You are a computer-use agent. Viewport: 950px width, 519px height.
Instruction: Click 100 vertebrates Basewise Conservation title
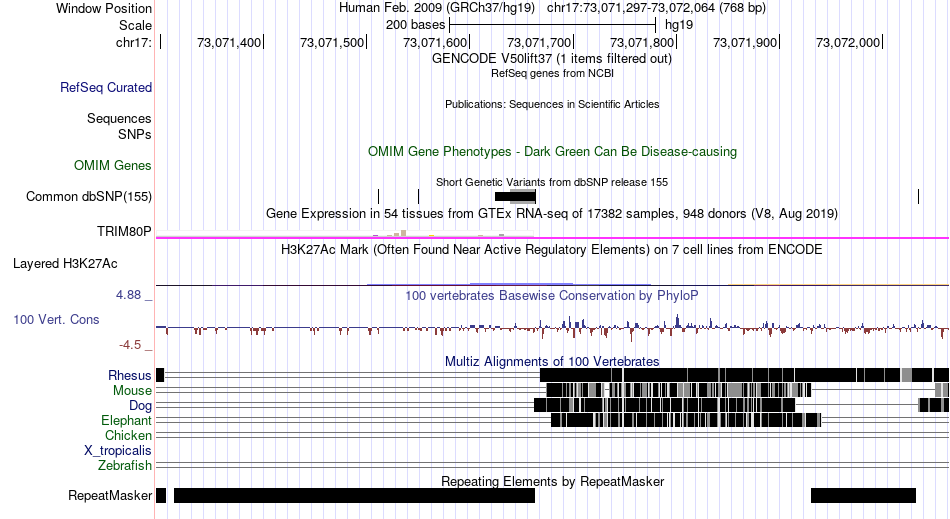pos(552,296)
